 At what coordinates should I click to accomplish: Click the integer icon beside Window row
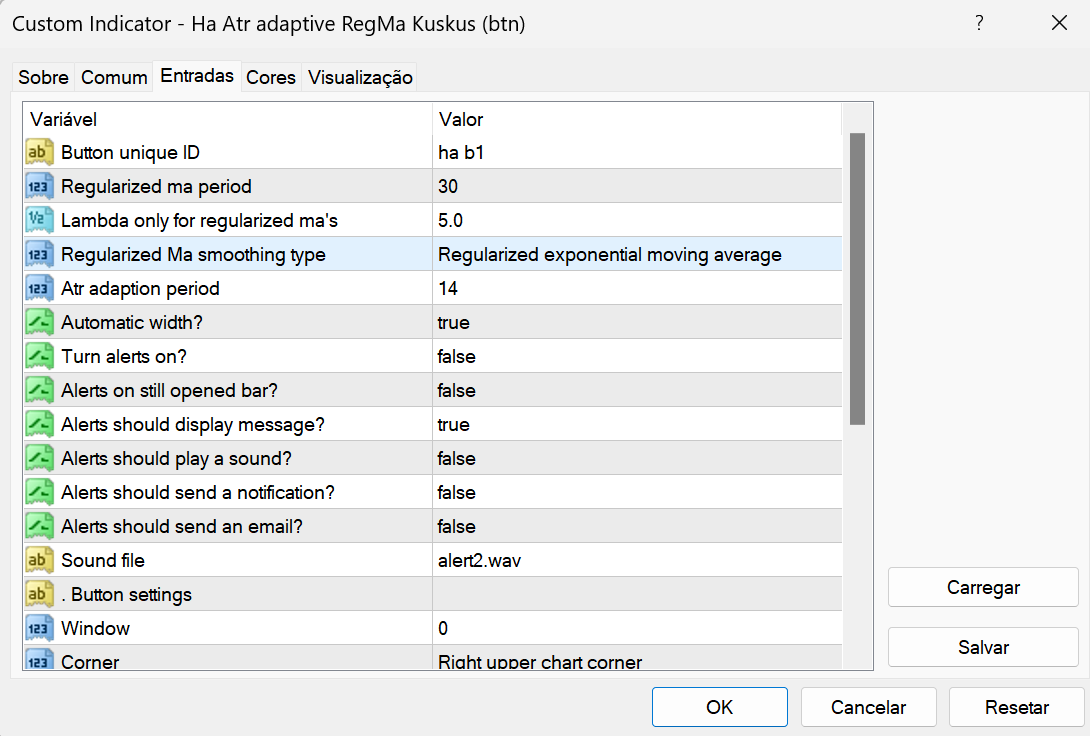click(x=39, y=629)
